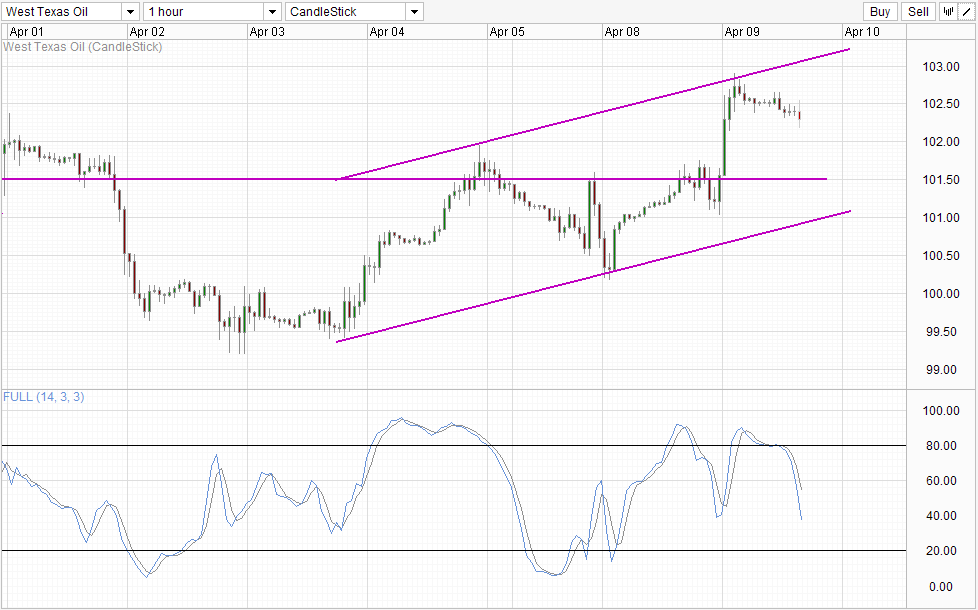The height and width of the screenshot is (610, 978).
Task: Click the 102.00 price axis label
Action: tap(941, 142)
